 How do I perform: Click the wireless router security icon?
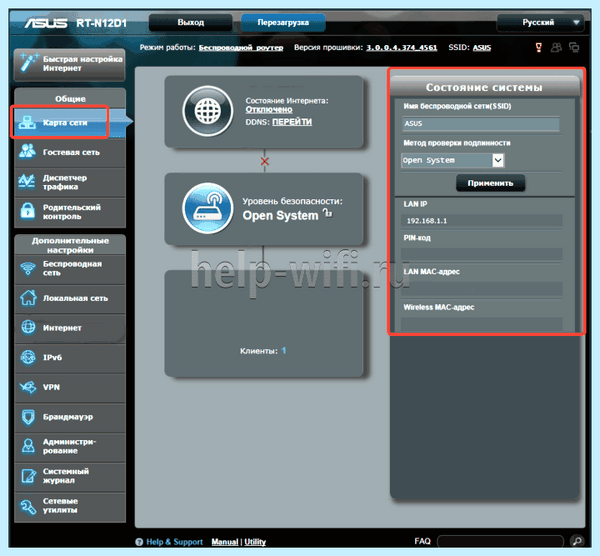207,208
